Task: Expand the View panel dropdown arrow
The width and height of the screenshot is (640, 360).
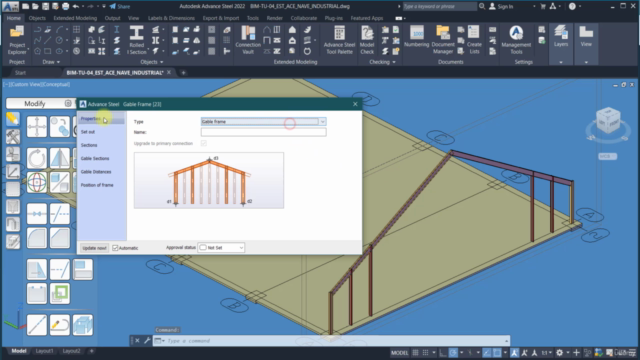Action: tap(586, 62)
